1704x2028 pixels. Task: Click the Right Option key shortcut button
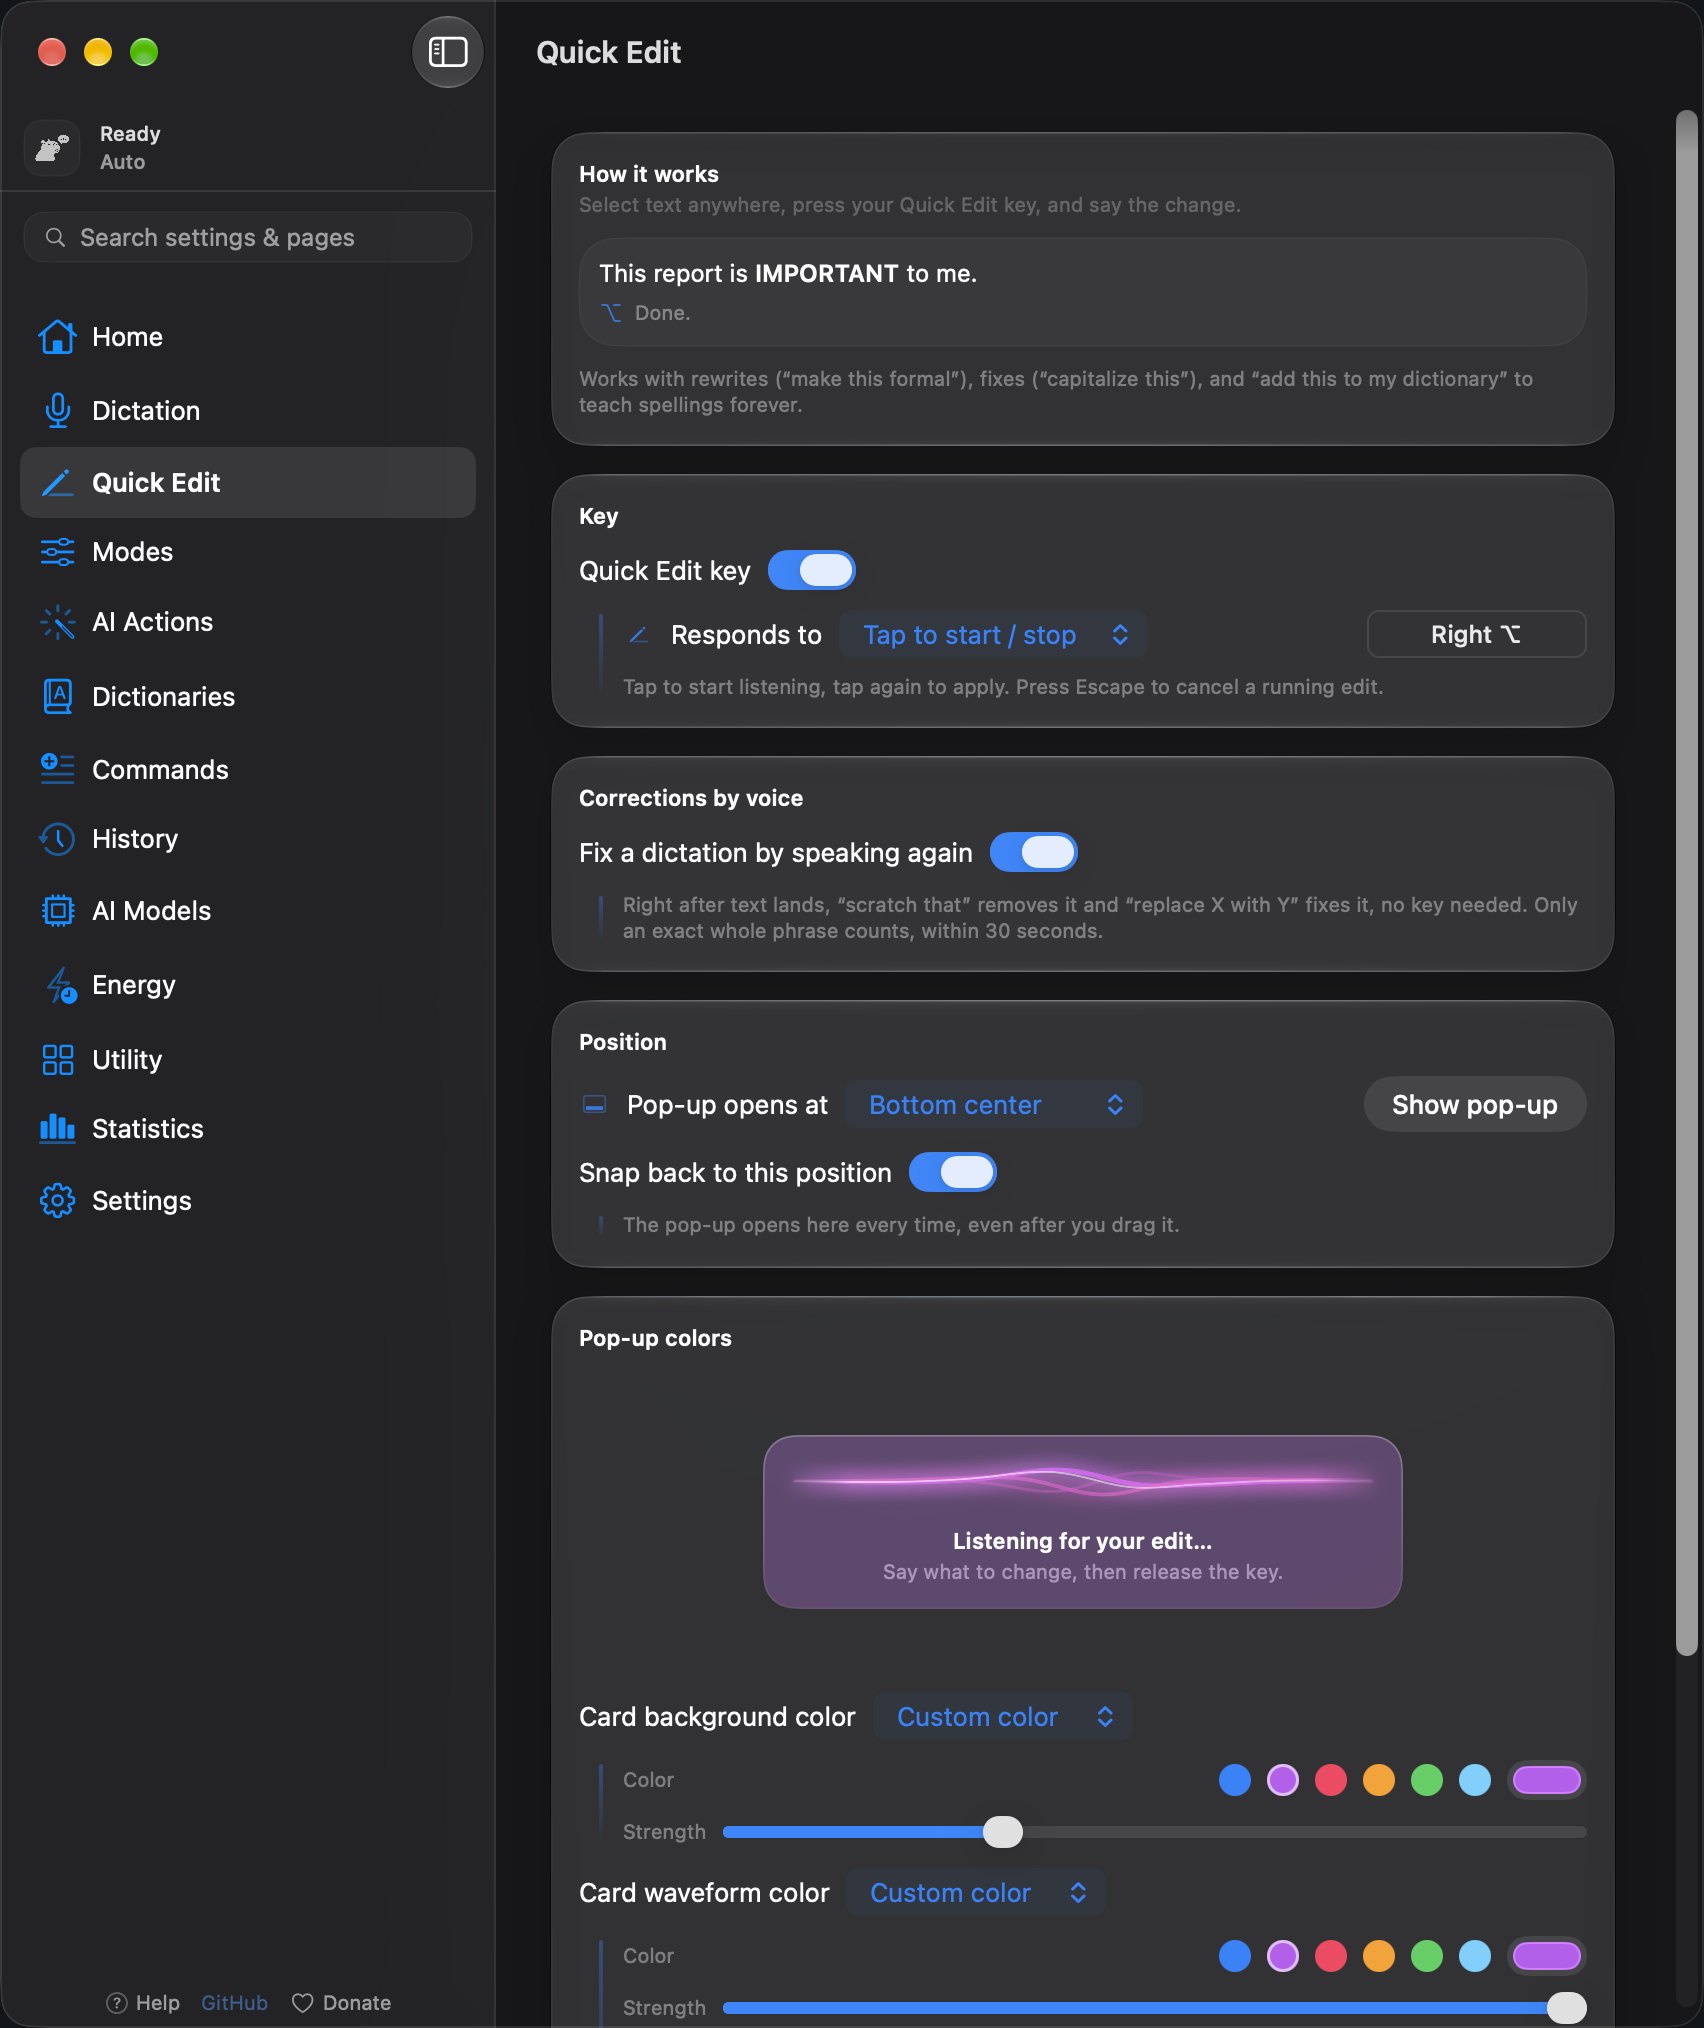(1476, 634)
